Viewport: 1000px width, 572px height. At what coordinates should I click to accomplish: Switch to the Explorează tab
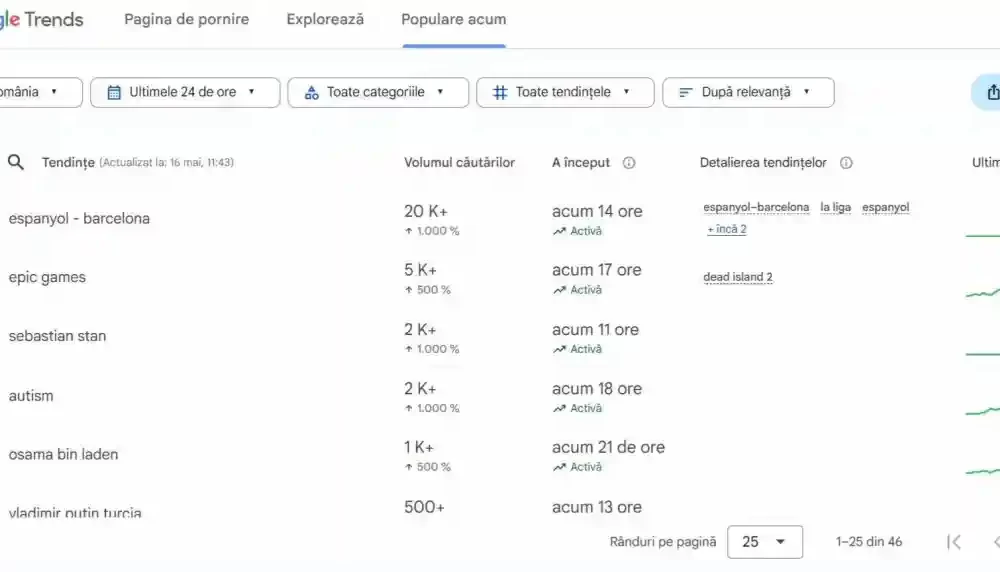(325, 19)
